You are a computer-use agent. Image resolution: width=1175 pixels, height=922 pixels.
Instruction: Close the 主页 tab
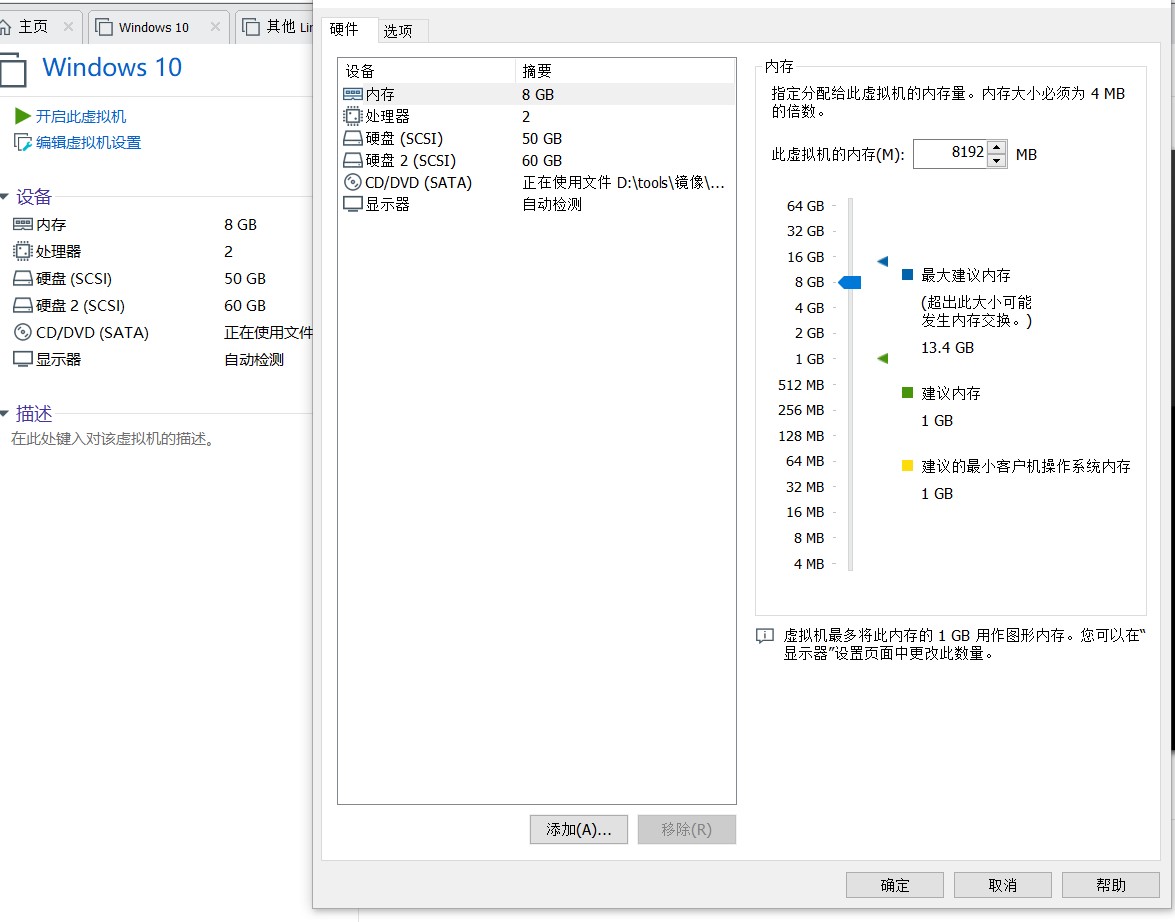tap(68, 27)
